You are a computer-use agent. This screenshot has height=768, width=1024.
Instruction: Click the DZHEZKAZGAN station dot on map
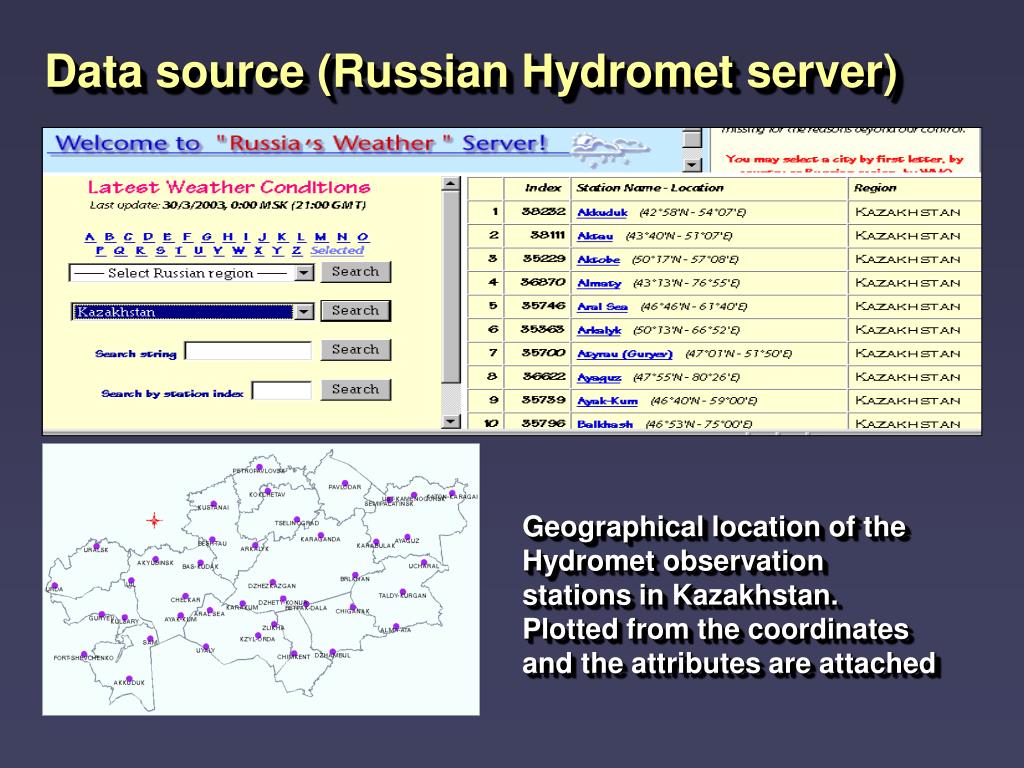pos(273,582)
